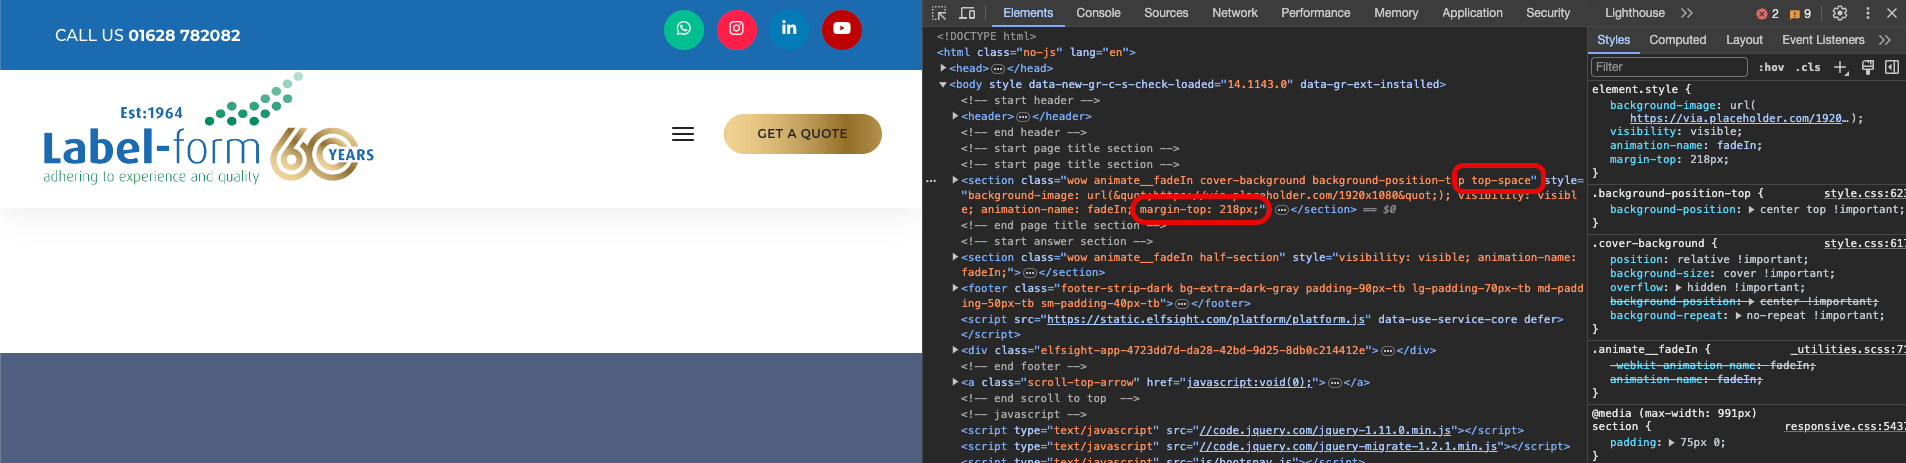The width and height of the screenshot is (1906, 463).
Task: Open DevTools settings gear
Action: click(x=1840, y=13)
